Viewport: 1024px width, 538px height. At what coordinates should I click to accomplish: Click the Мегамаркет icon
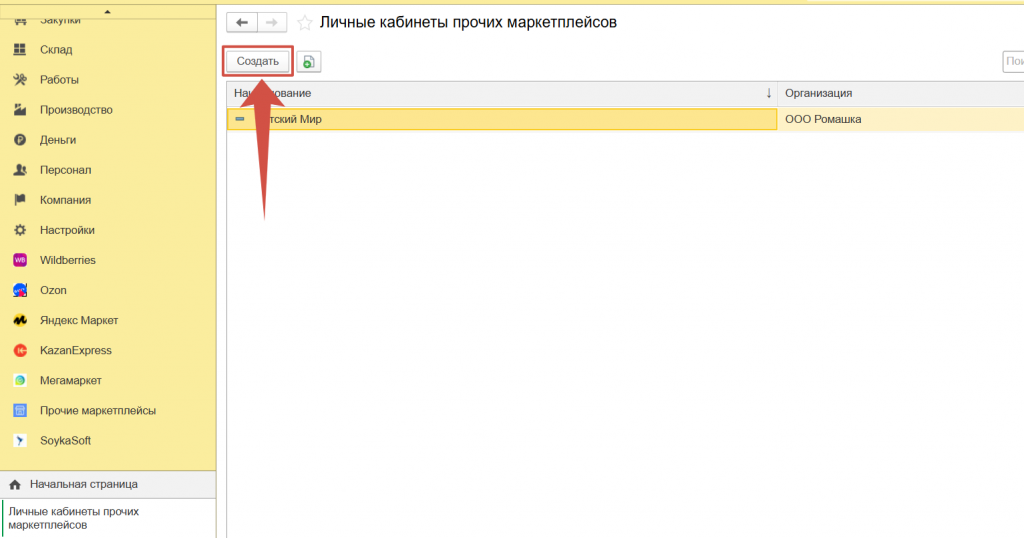pos(19,380)
